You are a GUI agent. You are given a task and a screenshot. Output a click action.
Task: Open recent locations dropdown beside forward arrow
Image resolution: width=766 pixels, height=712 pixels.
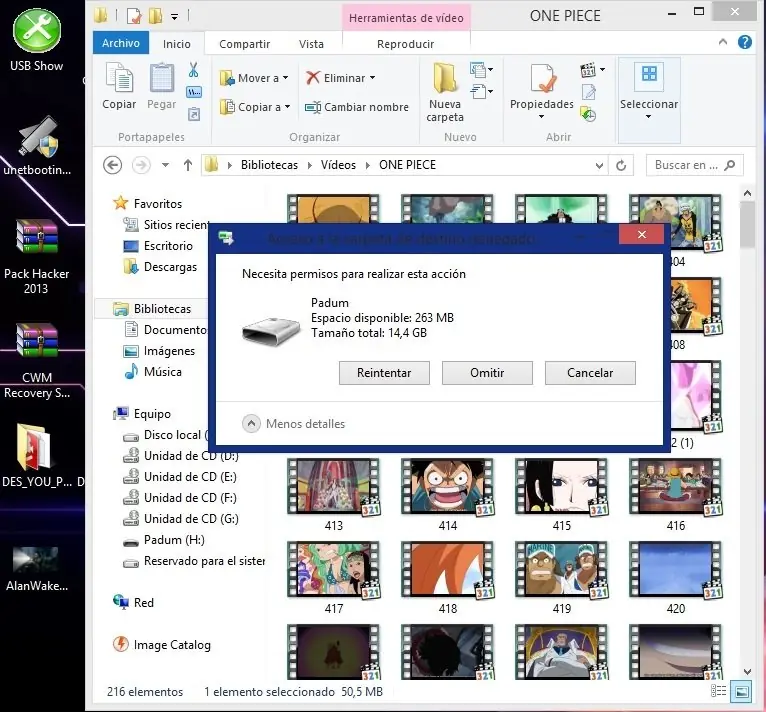coord(166,165)
